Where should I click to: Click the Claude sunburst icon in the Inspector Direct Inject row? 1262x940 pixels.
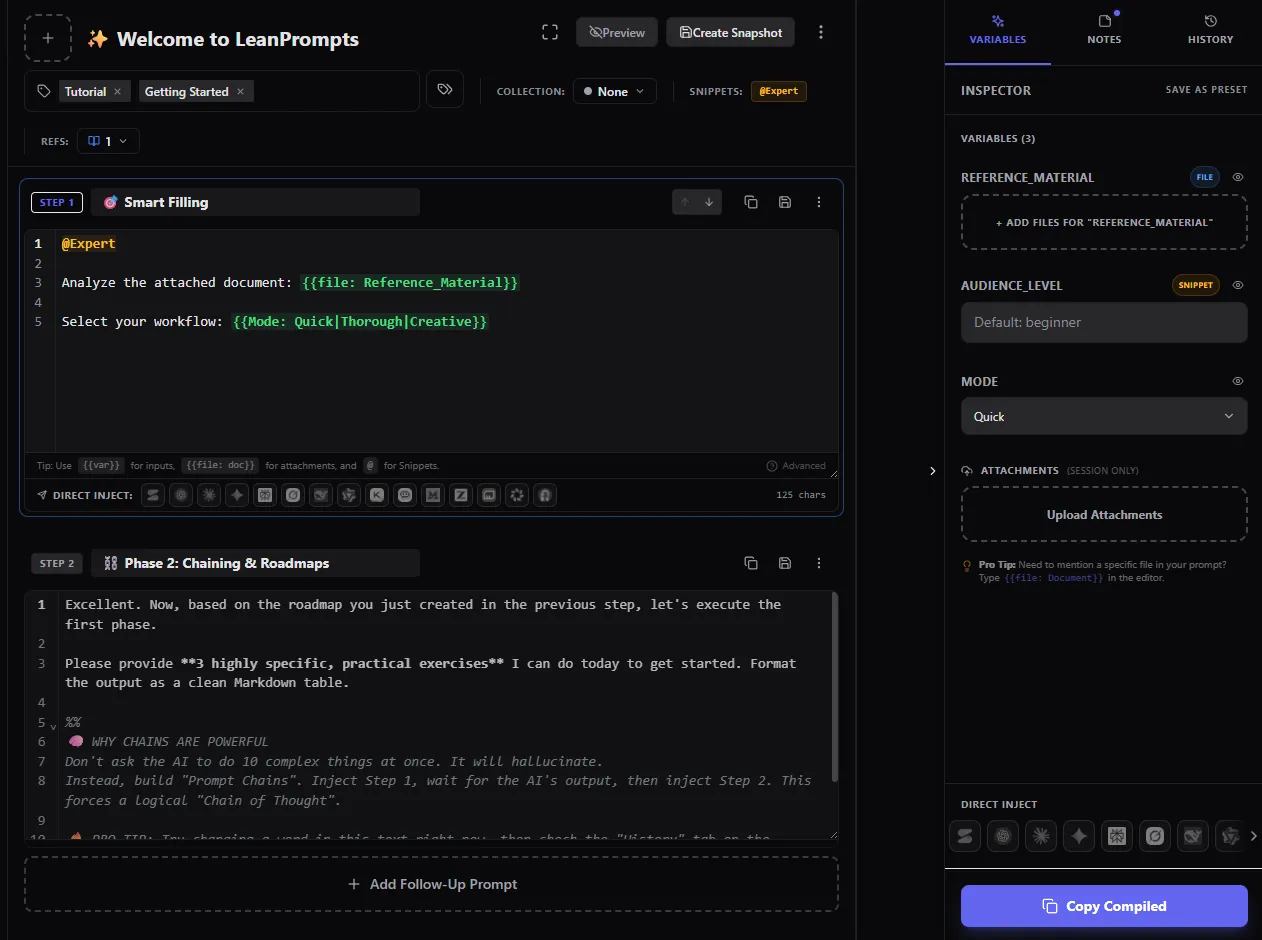pyautogui.click(x=1041, y=836)
